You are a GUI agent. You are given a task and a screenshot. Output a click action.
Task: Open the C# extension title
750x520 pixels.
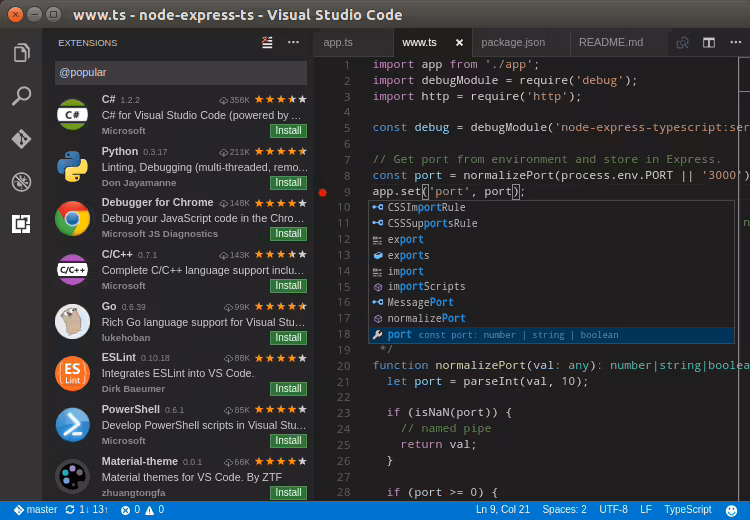[x=109, y=100]
